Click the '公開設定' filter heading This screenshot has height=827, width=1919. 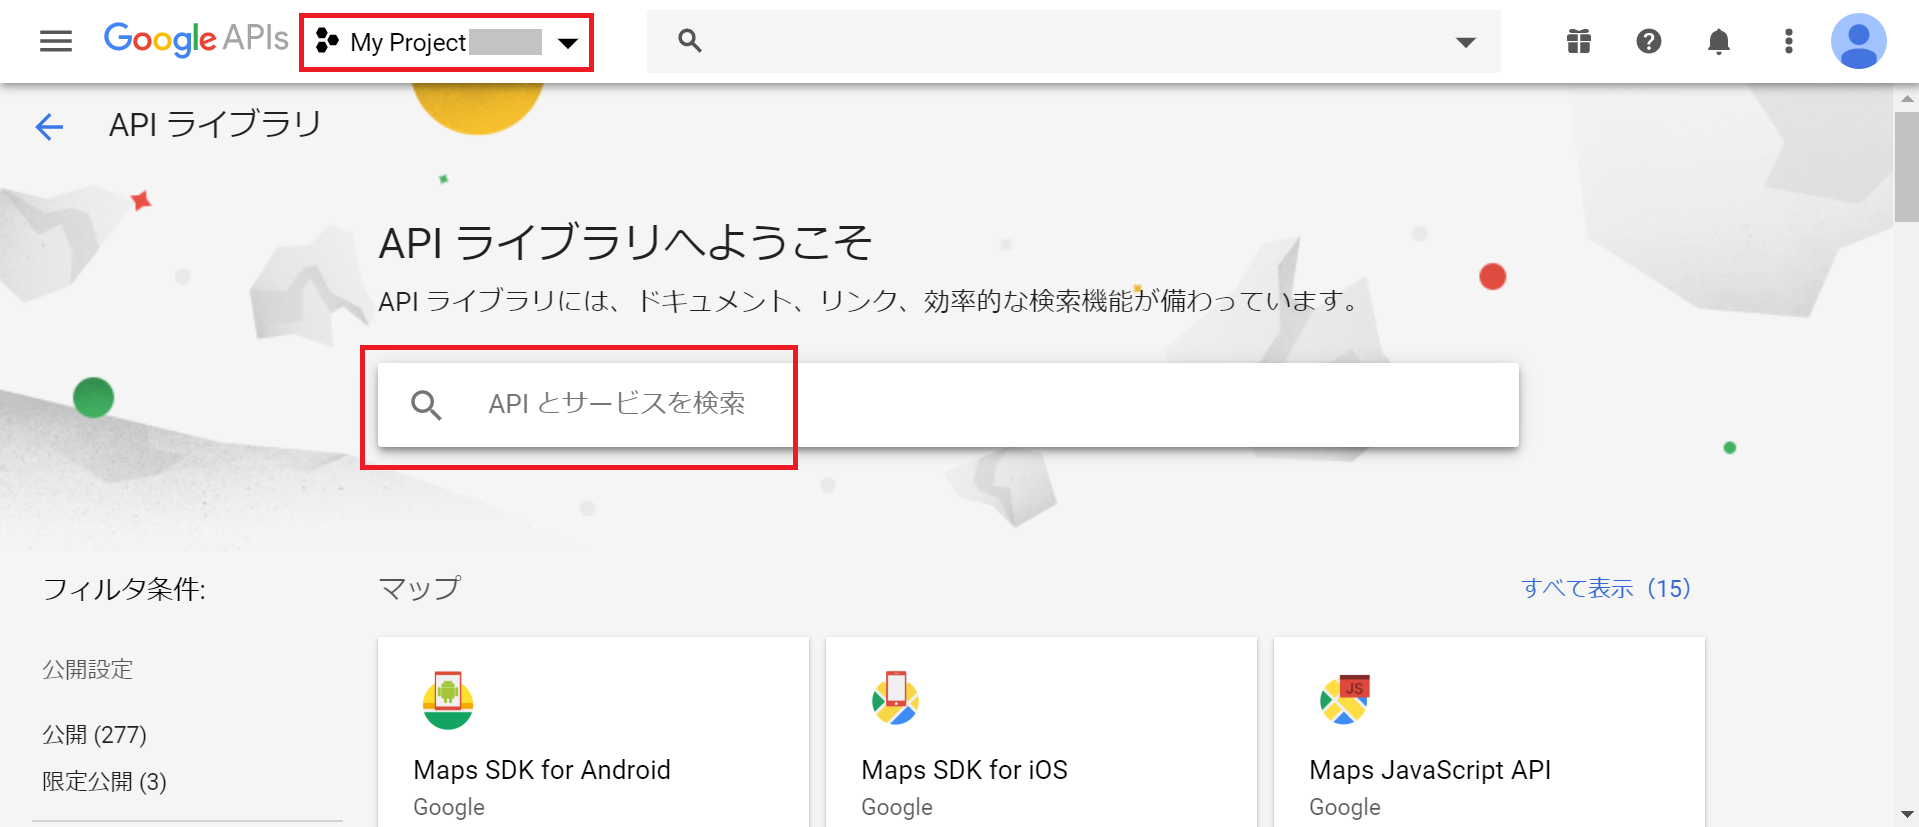point(88,669)
